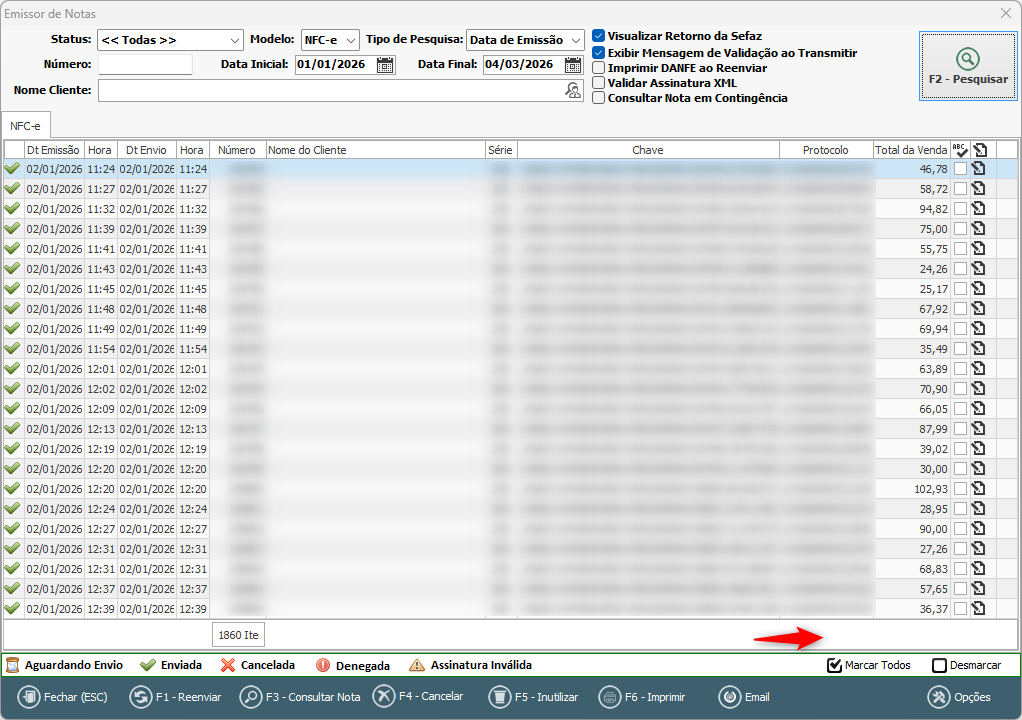Screen dimensions: 1022x720
Task: Click the client lookup icon in Nome Cliente
Action: coord(573,90)
